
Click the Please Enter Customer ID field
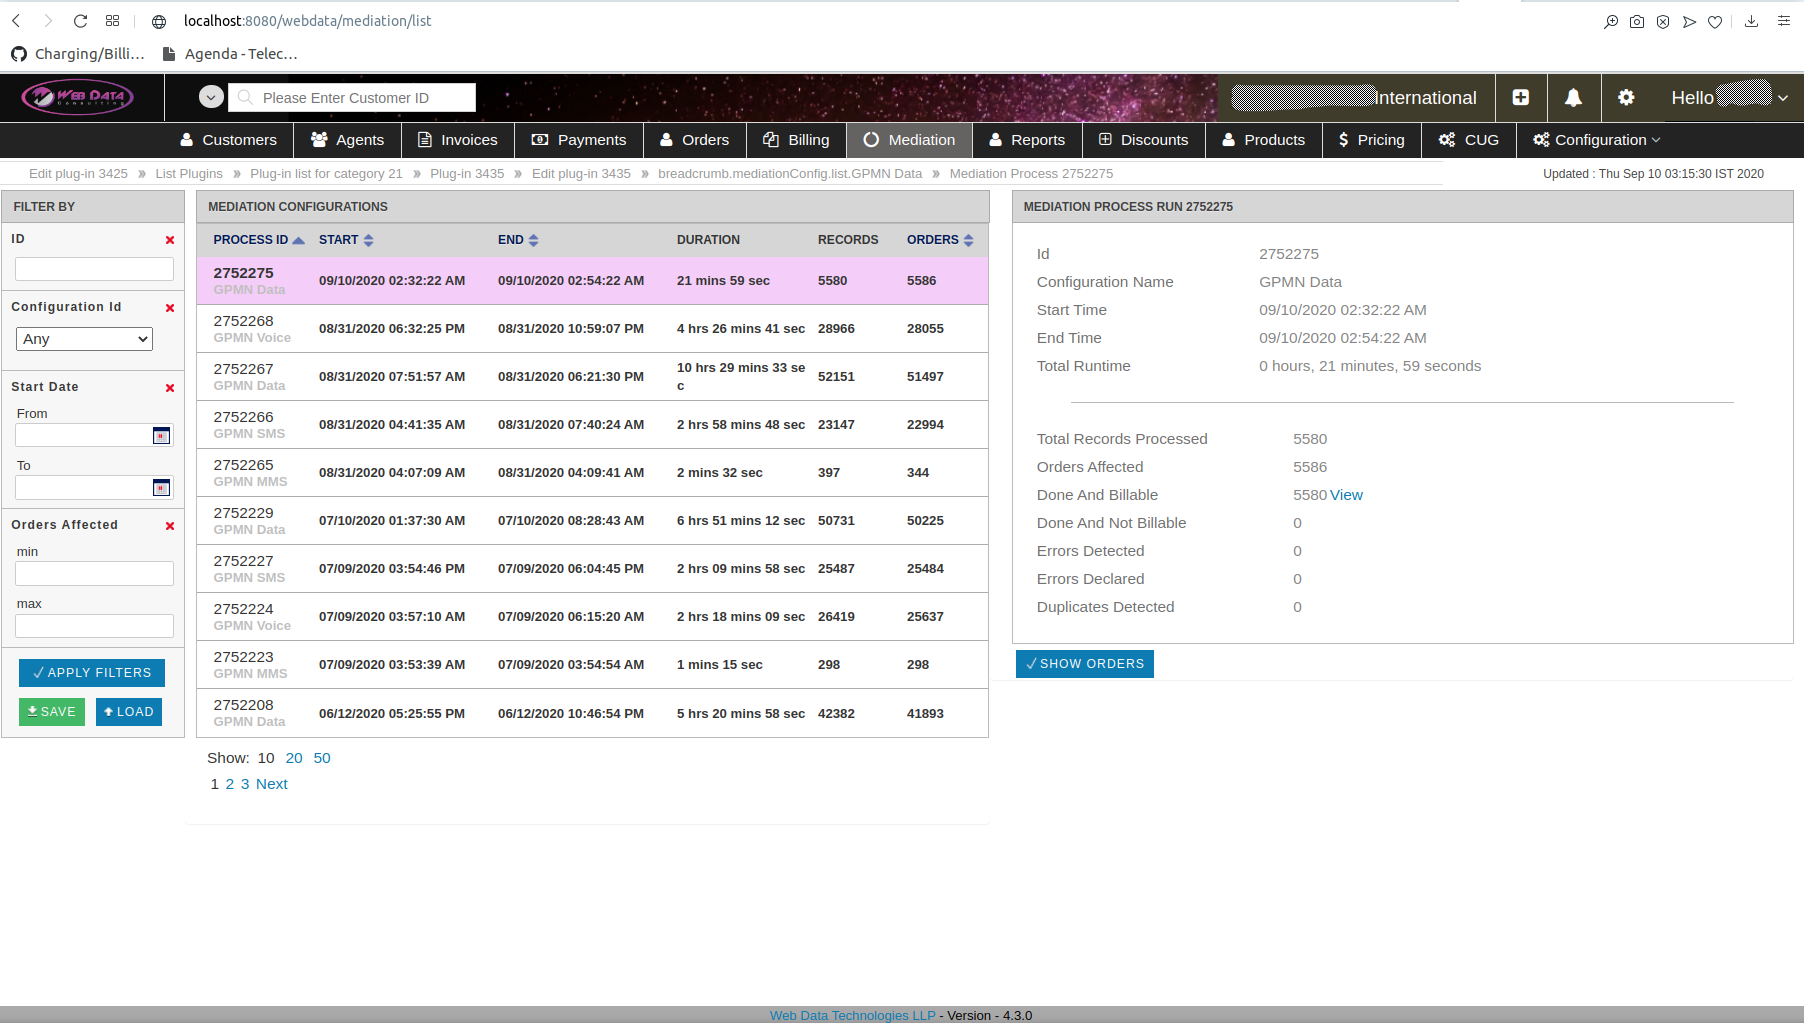351,97
